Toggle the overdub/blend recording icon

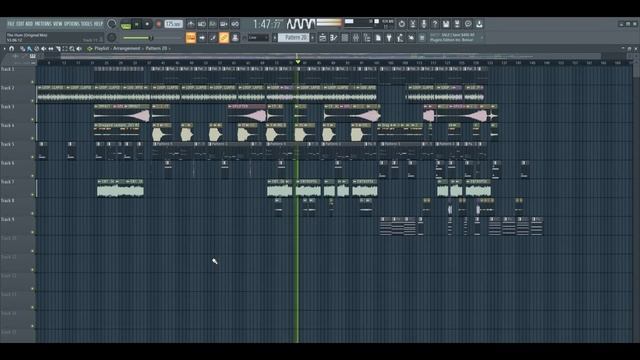[x=224, y=24]
